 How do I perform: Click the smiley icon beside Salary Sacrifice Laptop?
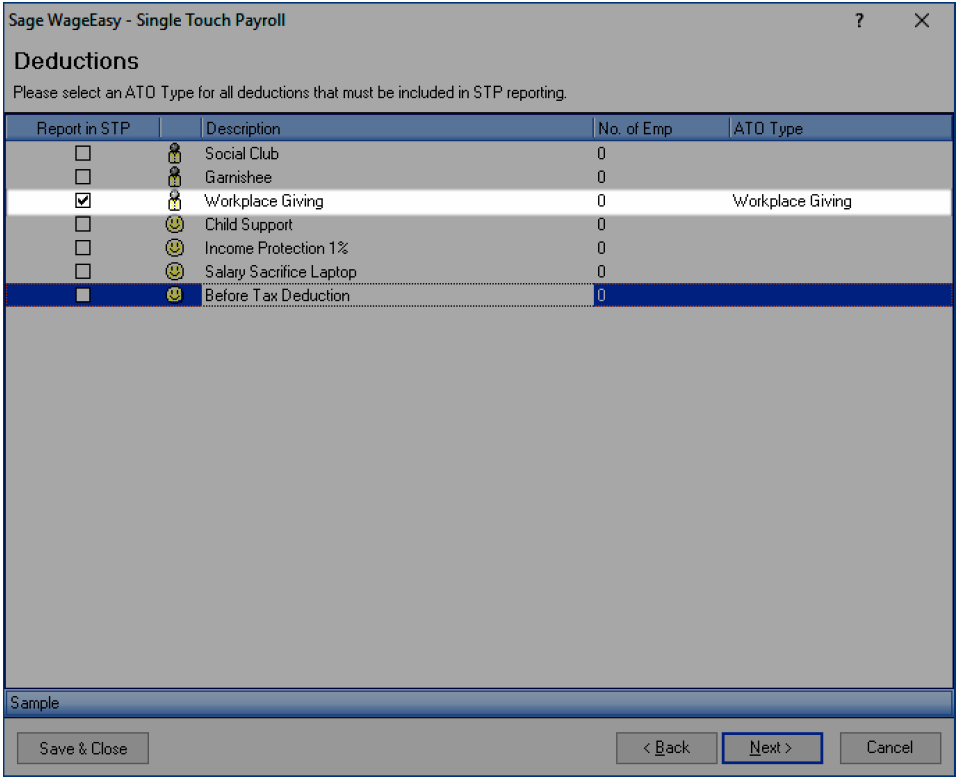click(x=175, y=272)
